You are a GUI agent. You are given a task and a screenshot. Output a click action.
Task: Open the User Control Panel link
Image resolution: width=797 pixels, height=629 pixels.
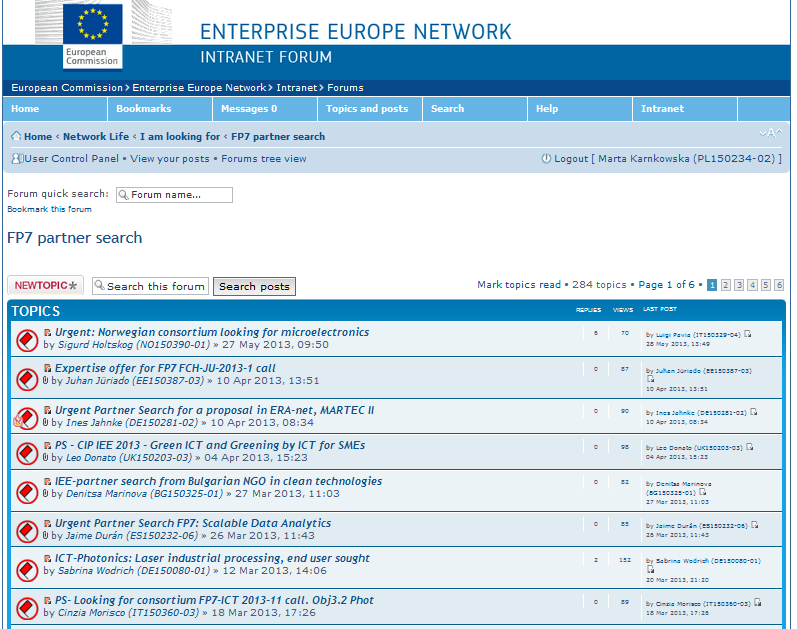[x=72, y=159]
